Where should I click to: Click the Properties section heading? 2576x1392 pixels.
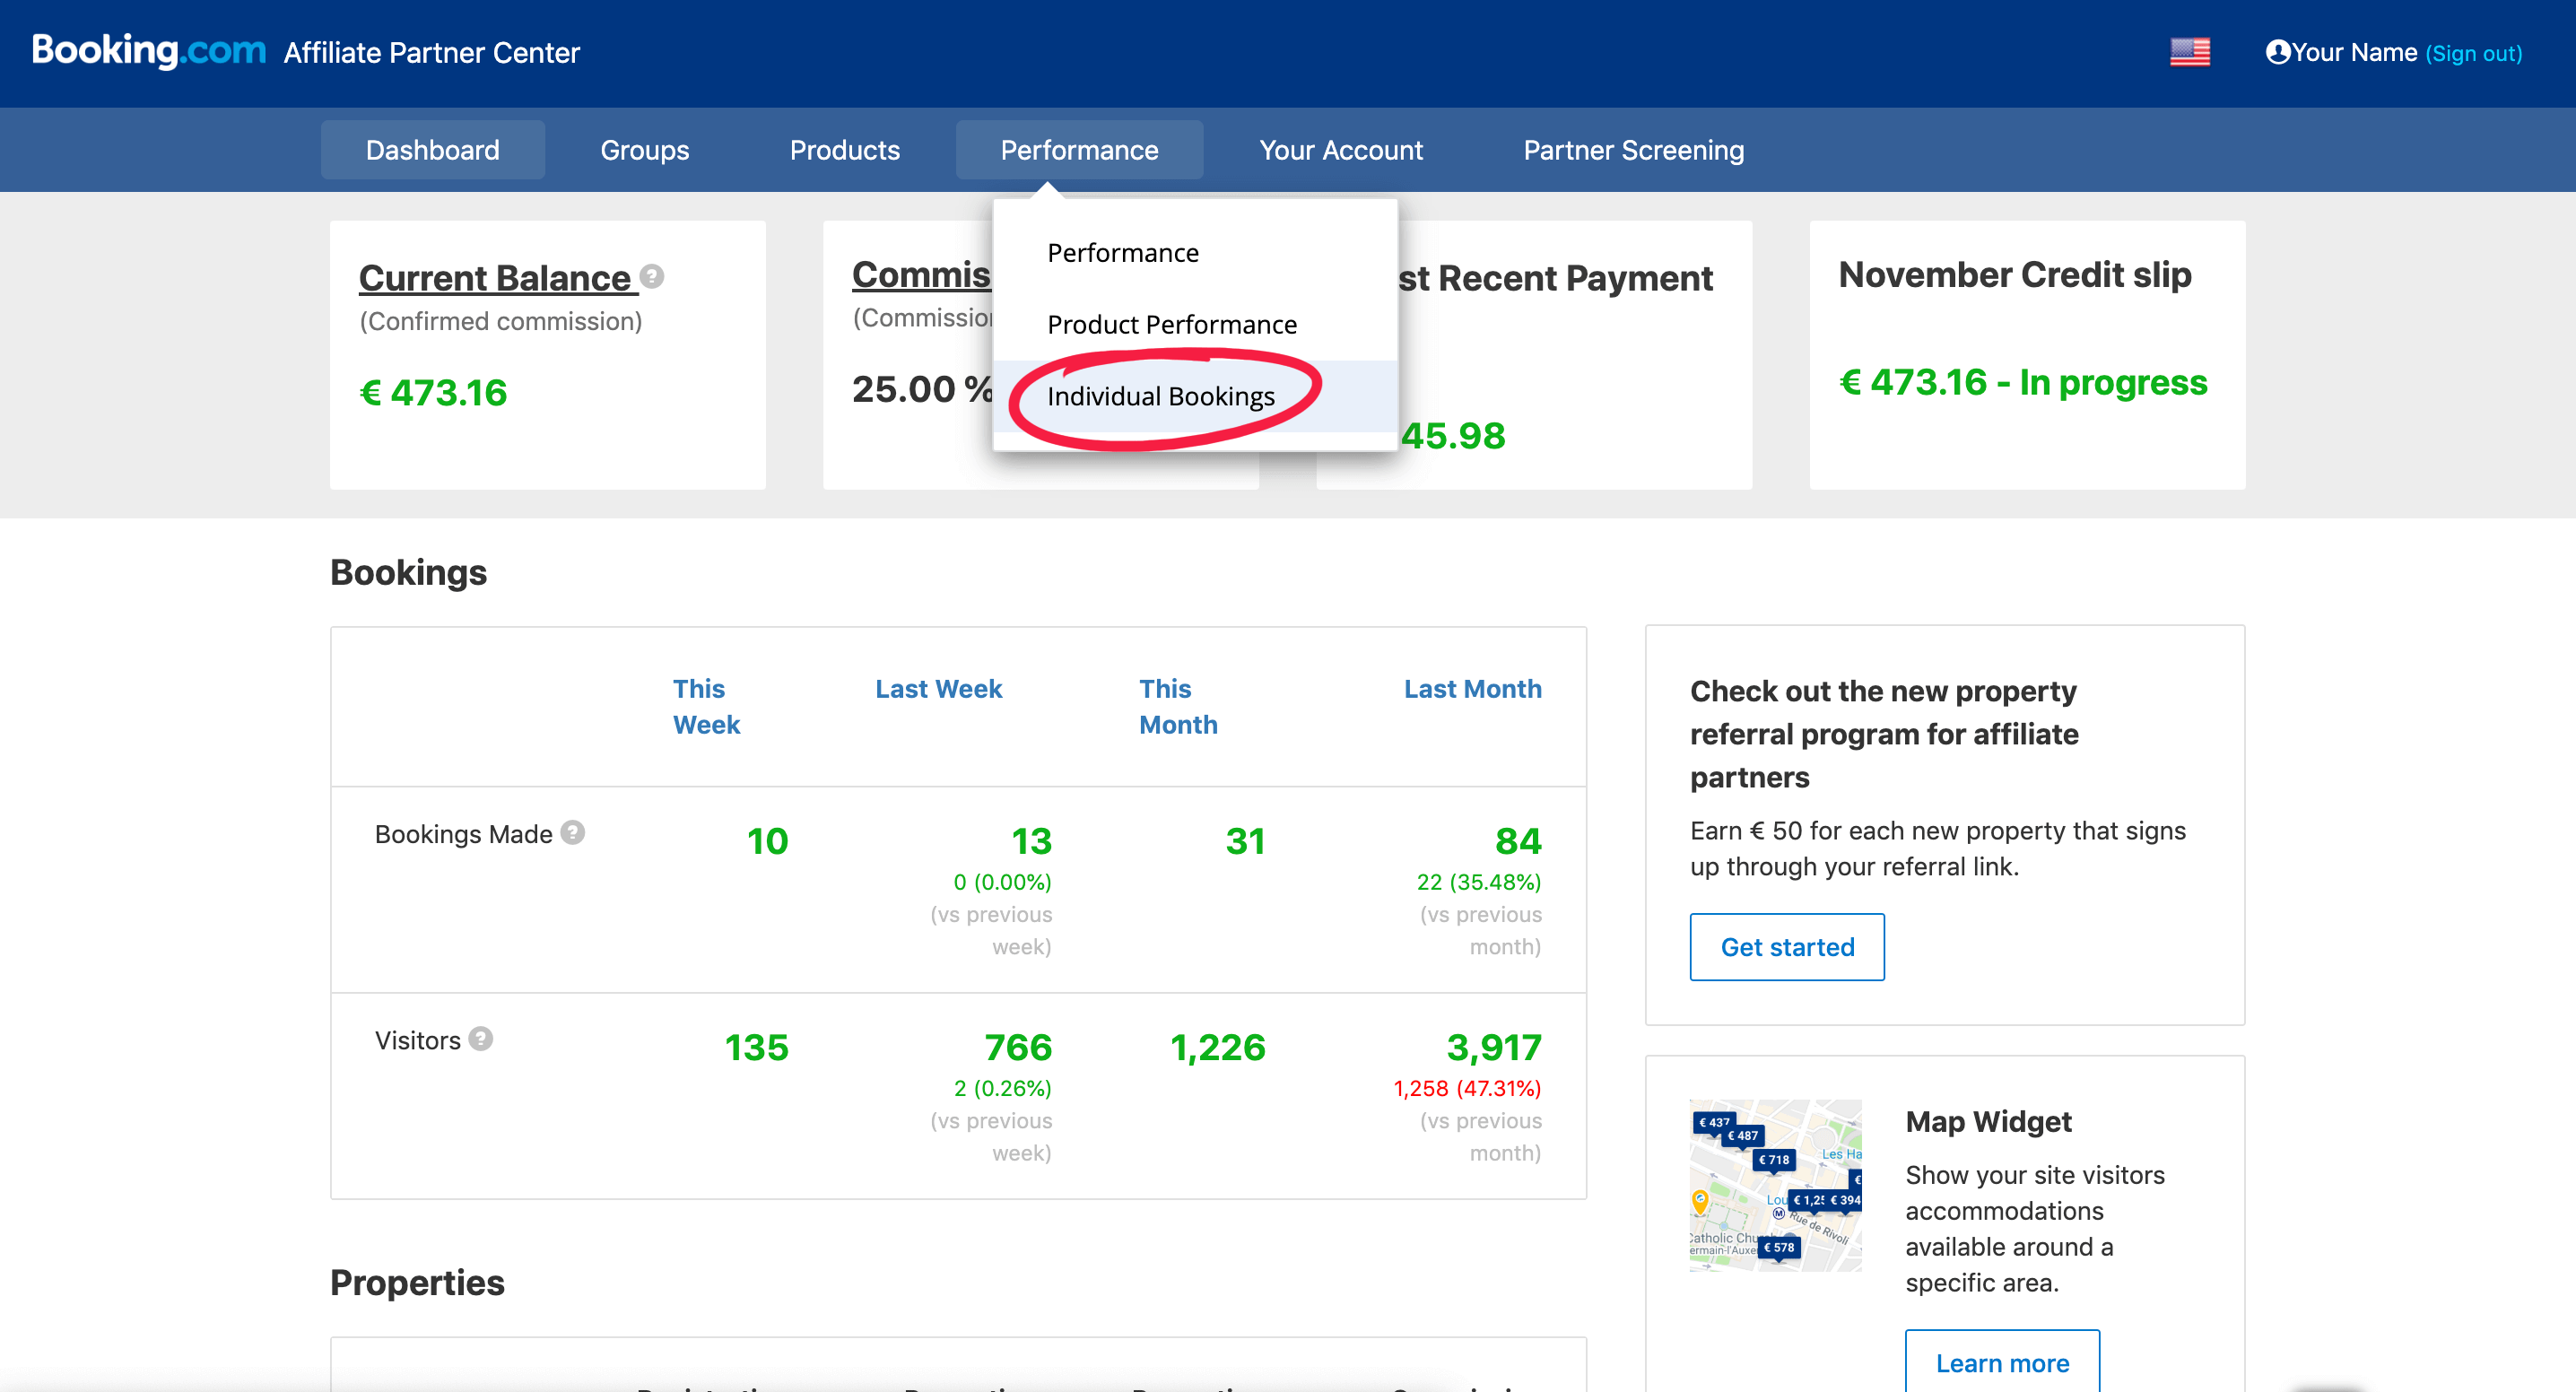[417, 1282]
